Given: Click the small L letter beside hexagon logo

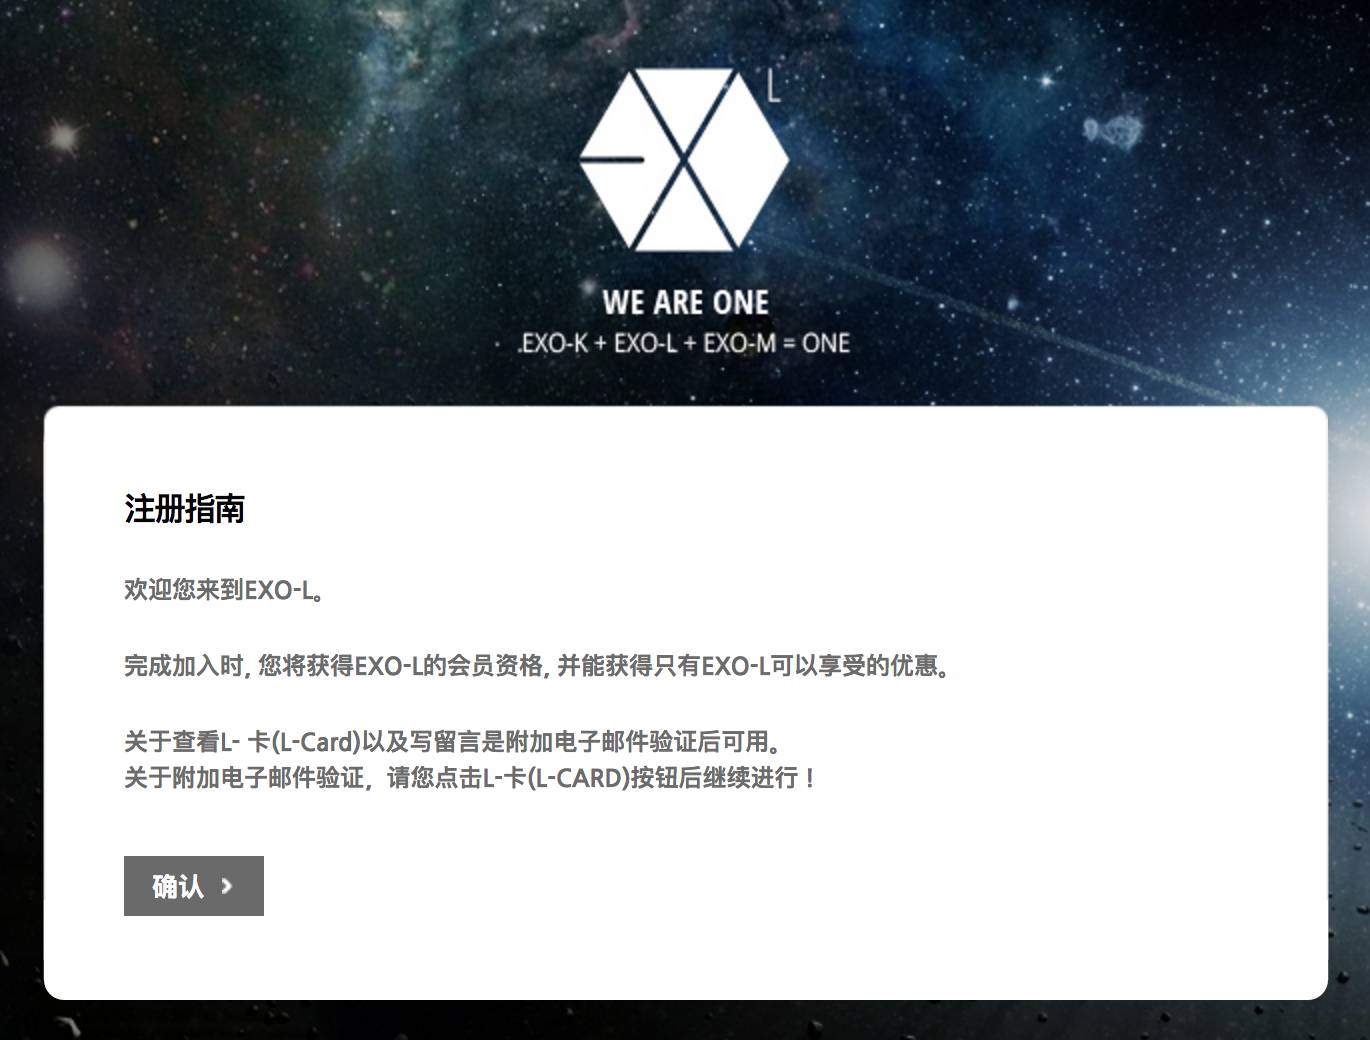Looking at the screenshot, I should 773,86.
